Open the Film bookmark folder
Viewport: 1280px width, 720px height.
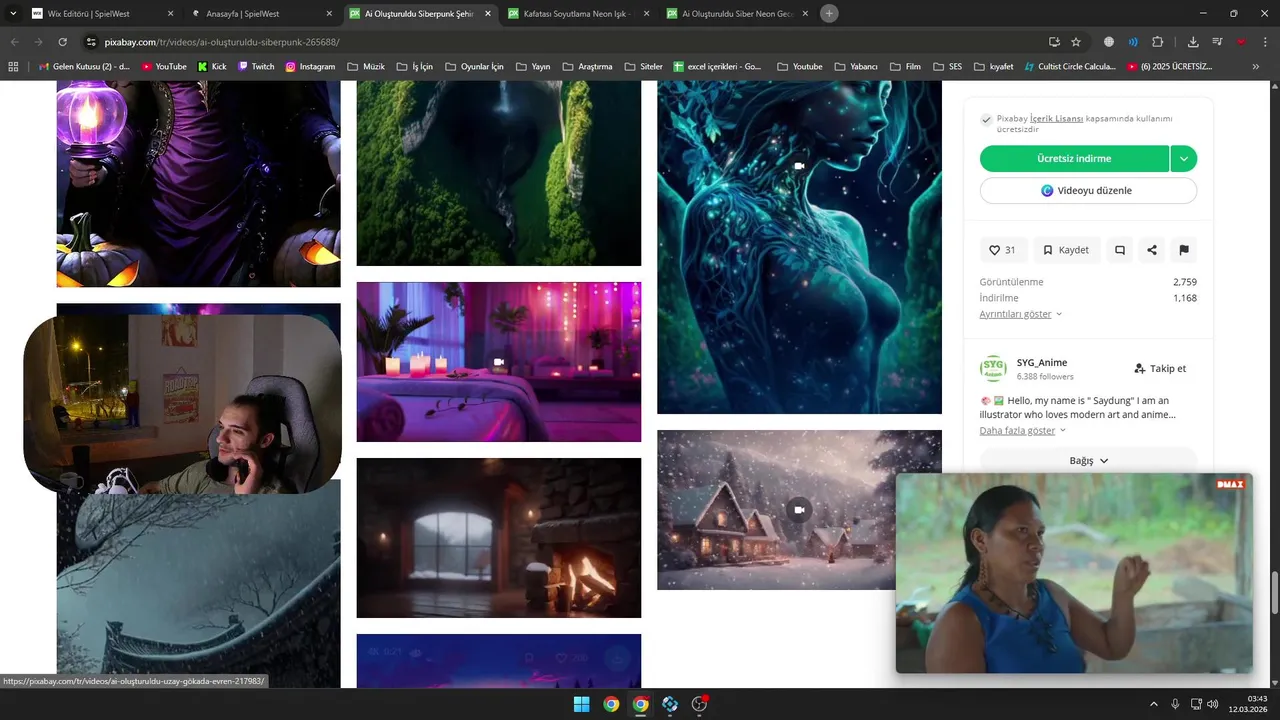905,66
